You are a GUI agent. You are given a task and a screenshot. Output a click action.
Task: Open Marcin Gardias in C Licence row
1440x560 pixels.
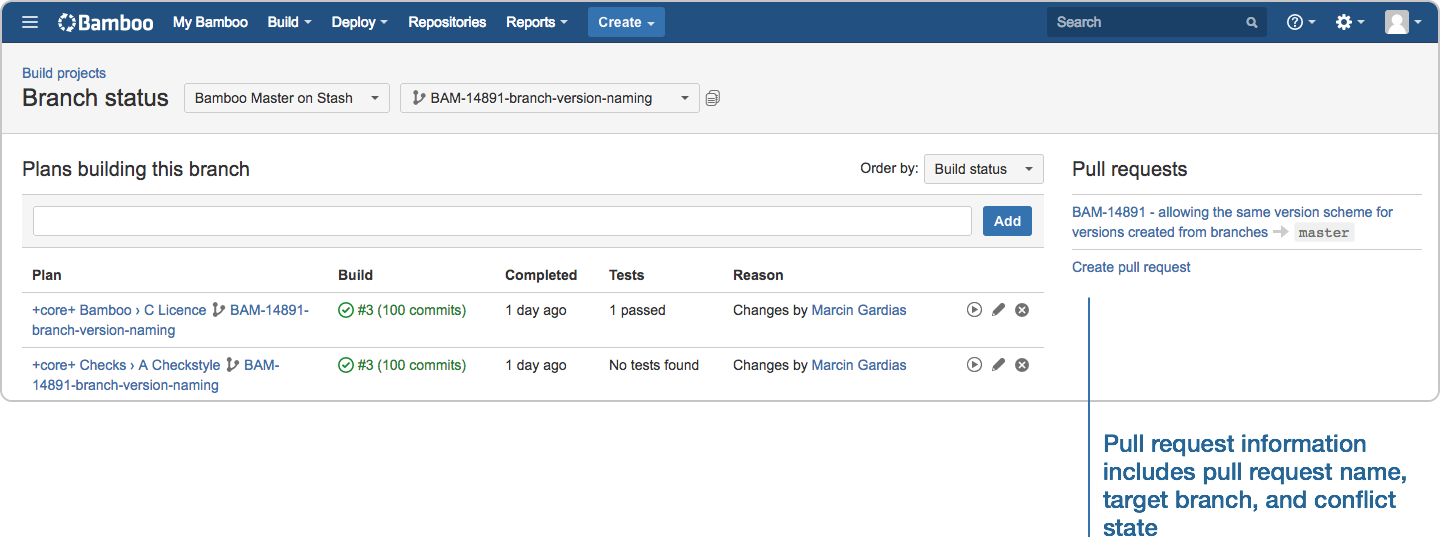pos(859,310)
